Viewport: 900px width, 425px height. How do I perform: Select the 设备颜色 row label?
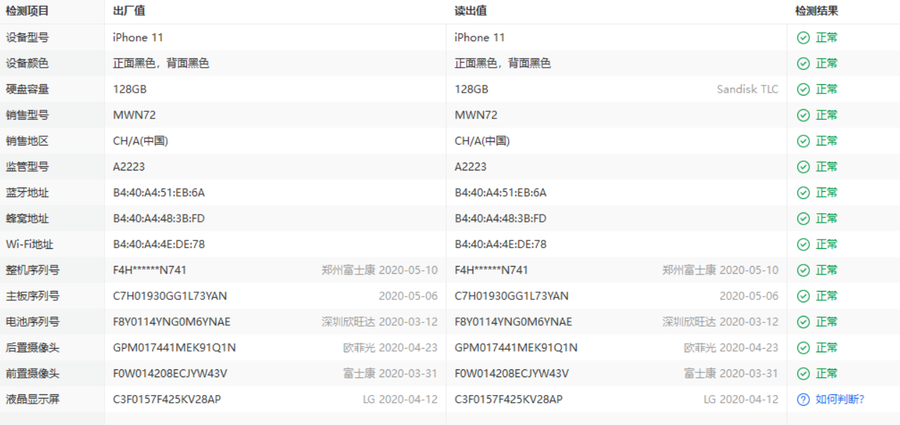click(27, 64)
